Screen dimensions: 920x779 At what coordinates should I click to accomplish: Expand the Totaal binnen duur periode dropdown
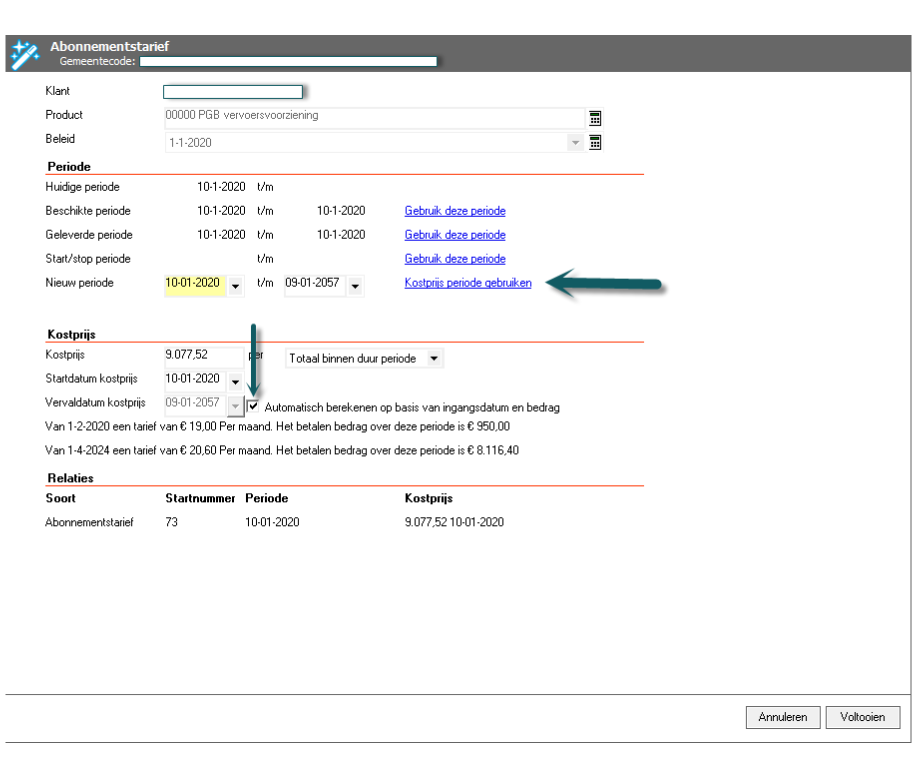(433, 358)
